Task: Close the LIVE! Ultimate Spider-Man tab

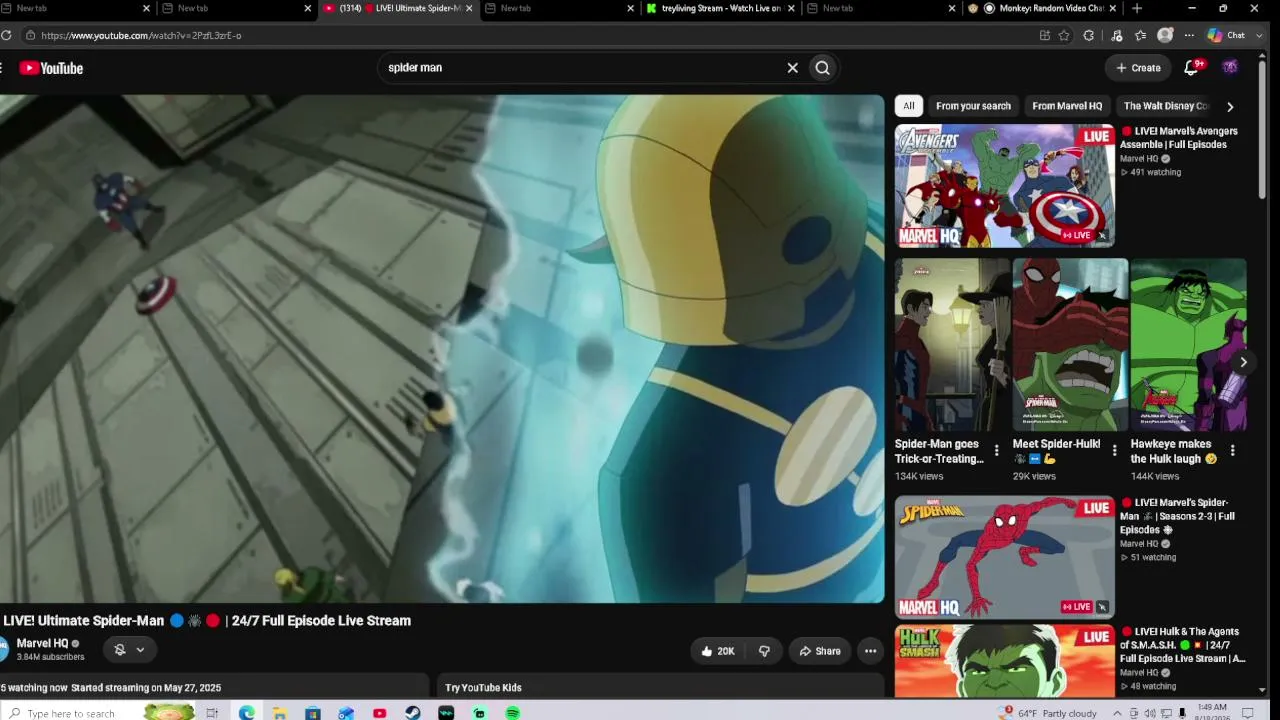Action: coord(469,8)
